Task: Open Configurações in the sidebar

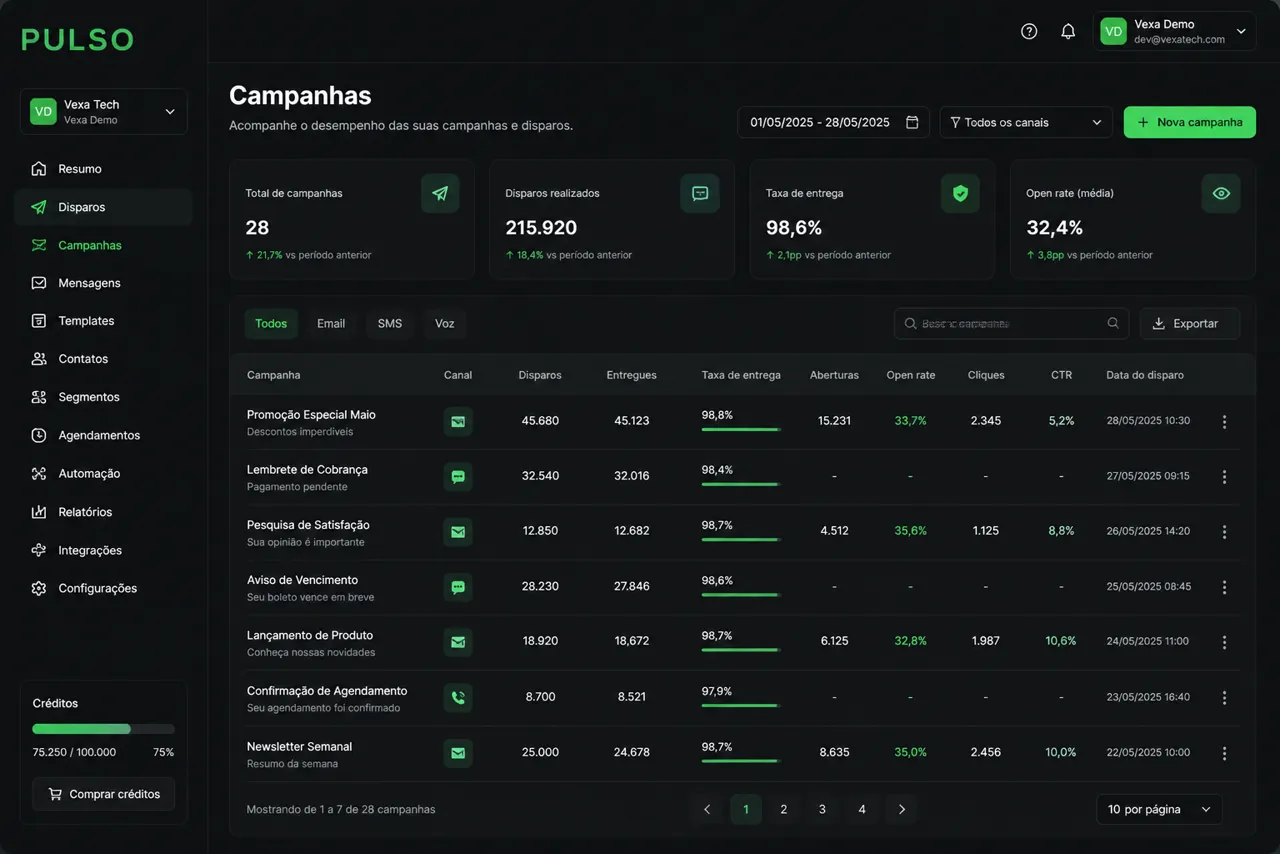Action: coord(103,588)
